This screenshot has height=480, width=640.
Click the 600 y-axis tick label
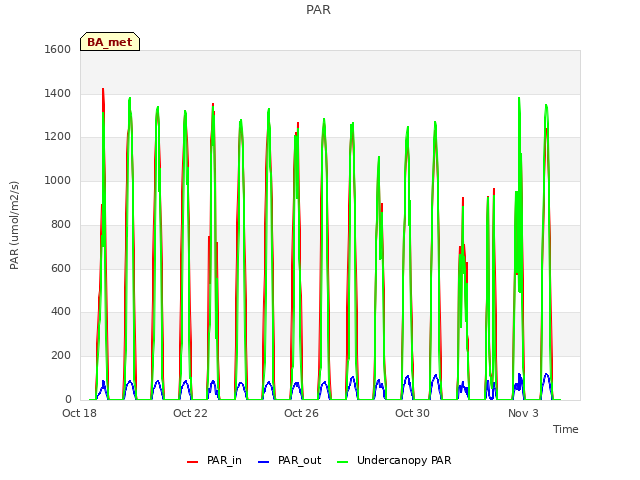(x=61, y=268)
